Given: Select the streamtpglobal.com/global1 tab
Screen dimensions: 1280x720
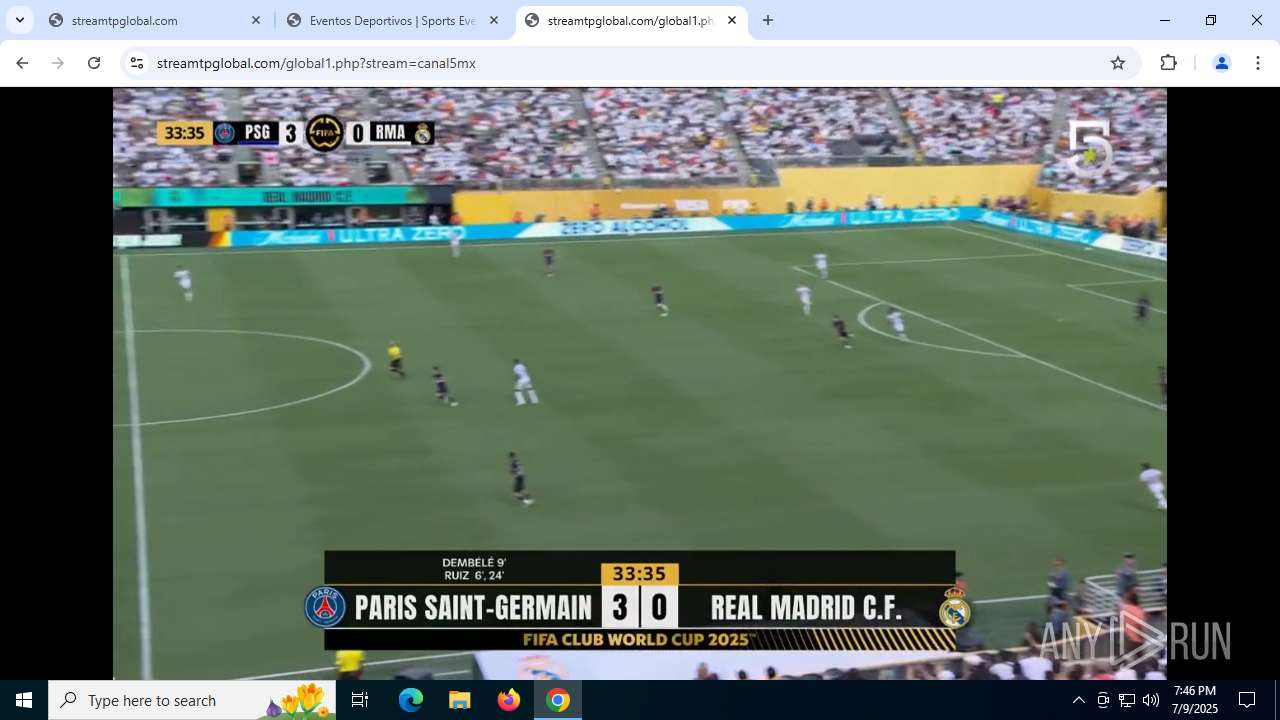Looking at the screenshot, I should pyautogui.click(x=631, y=20).
